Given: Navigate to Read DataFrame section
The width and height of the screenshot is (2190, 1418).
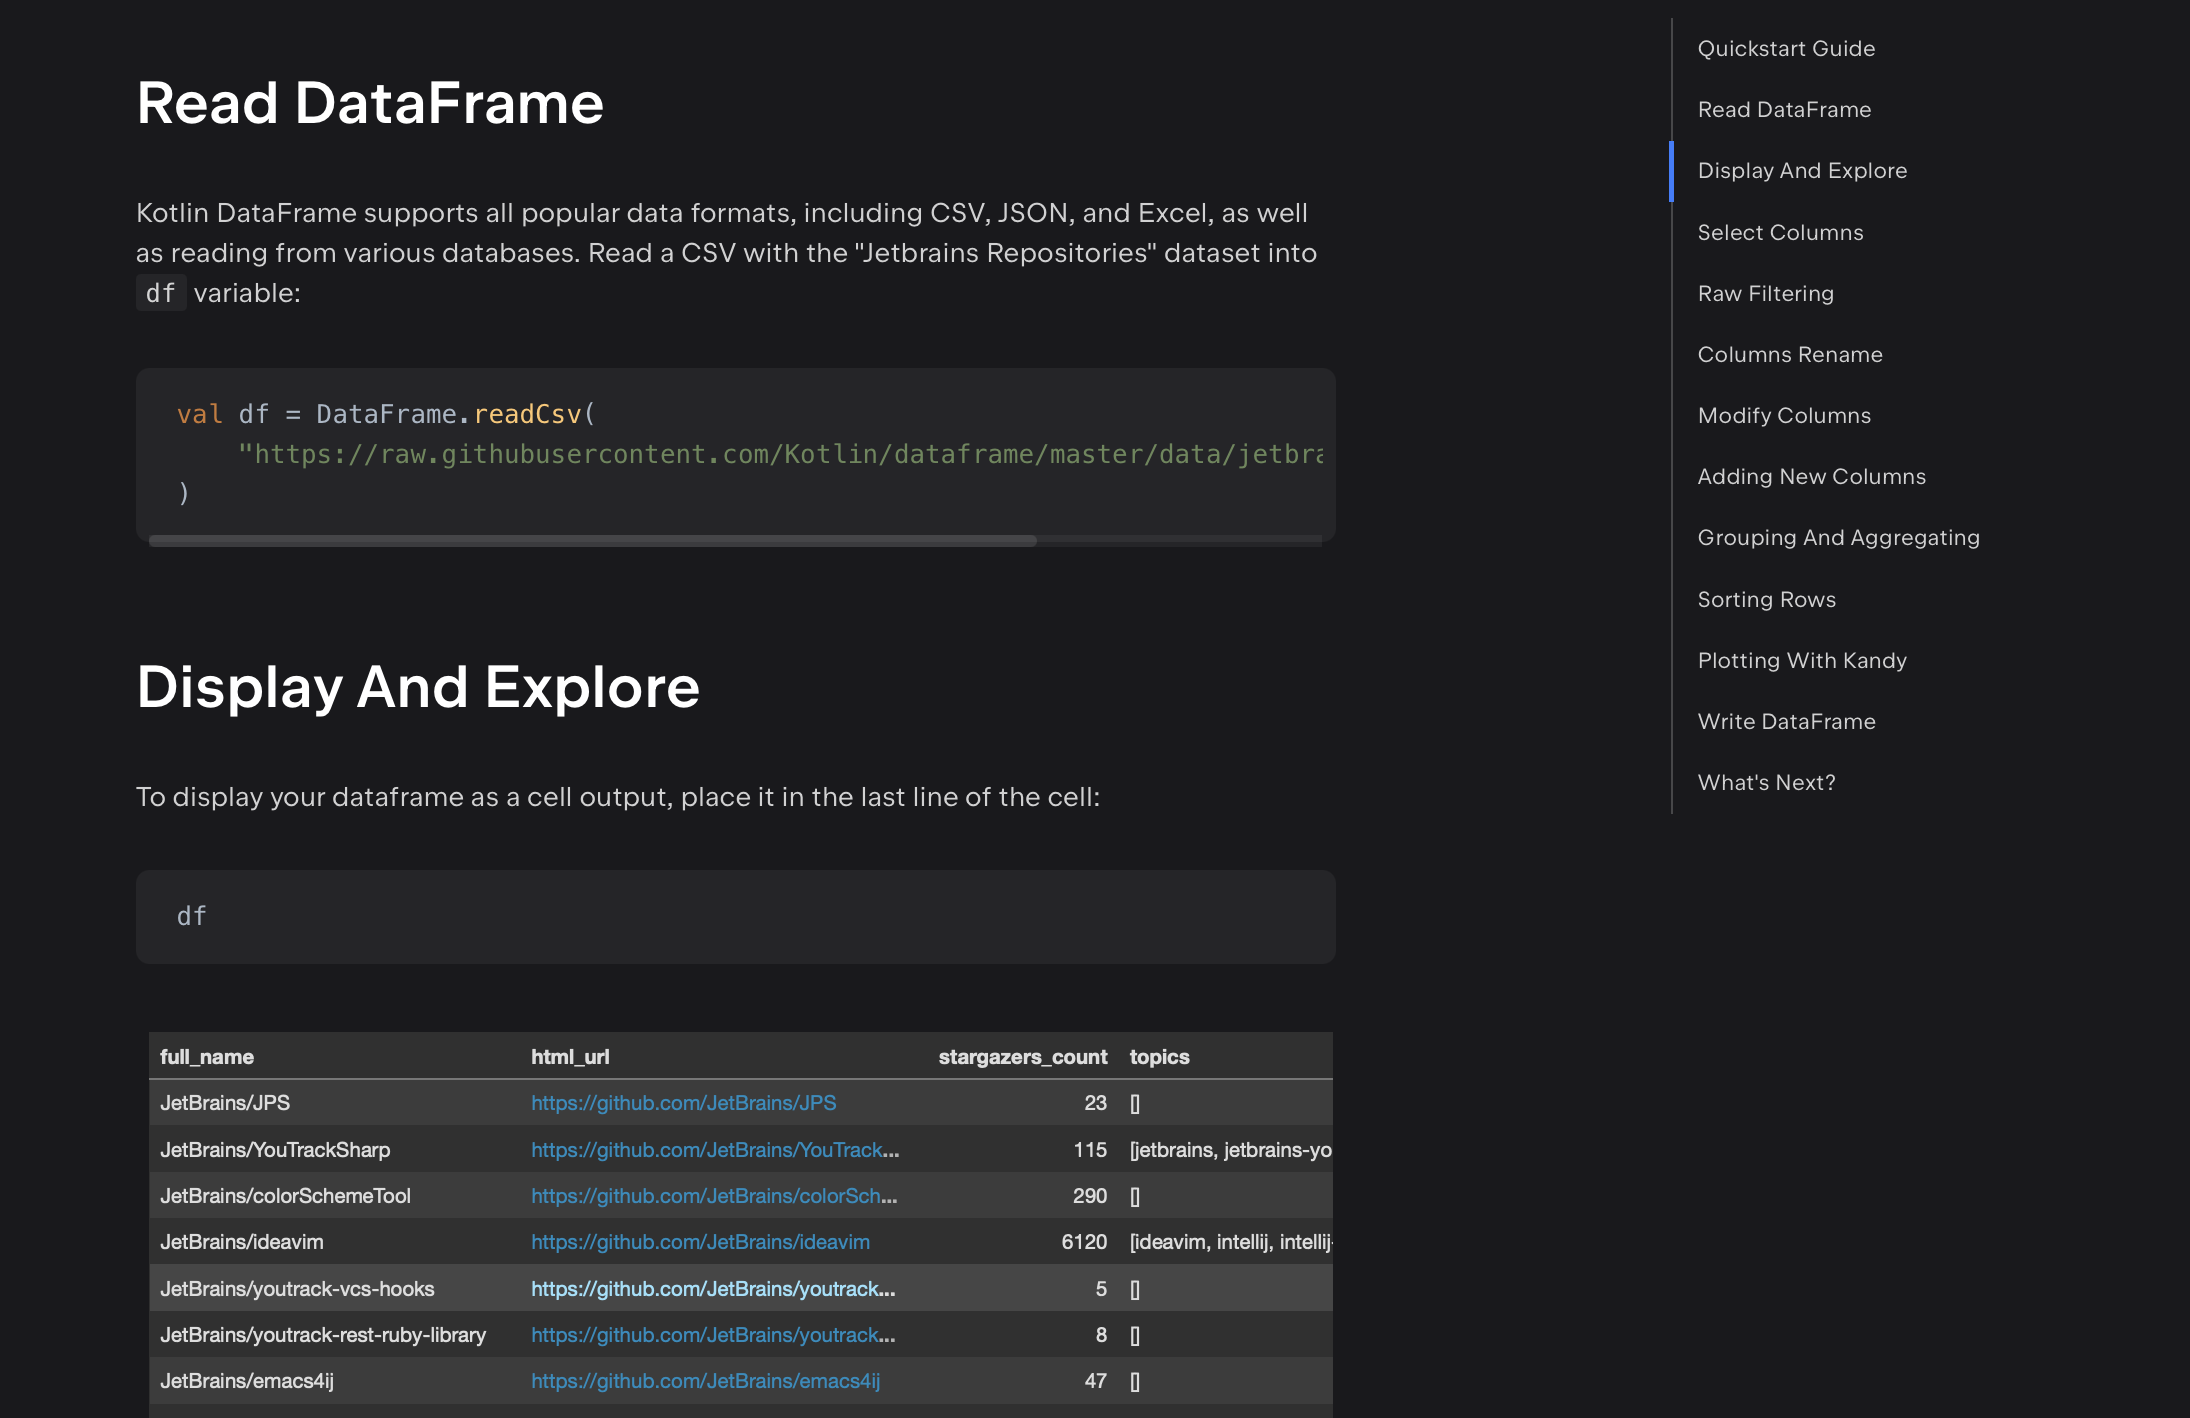Looking at the screenshot, I should pyautogui.click(x=1784, y=109).
